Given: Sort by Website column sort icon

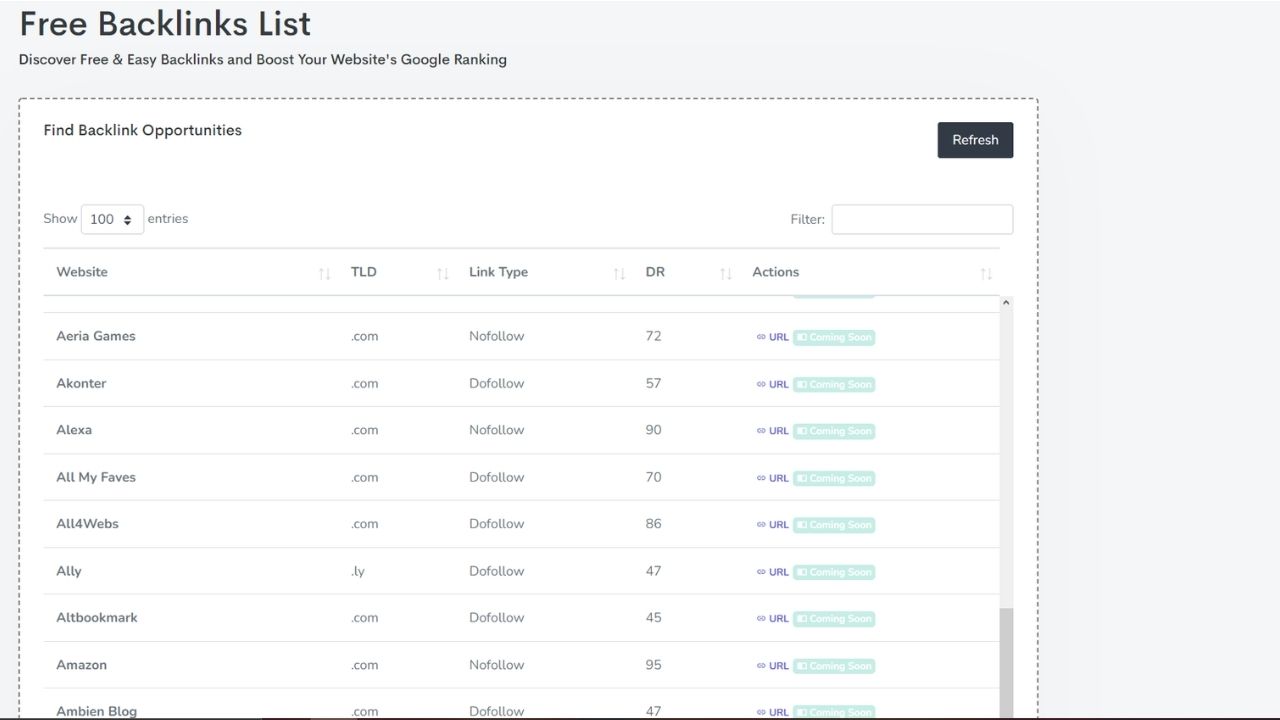Looking at the screenshot, I should pyautogui.click(x=324, y=273).
